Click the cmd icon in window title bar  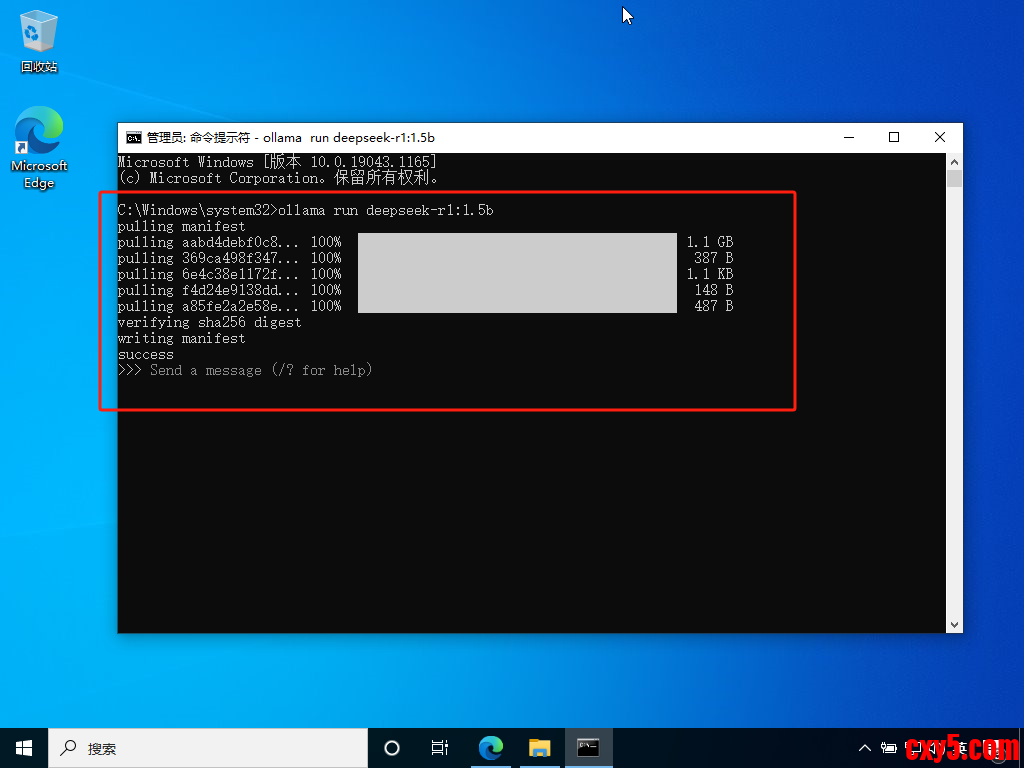[x=133, y=138]
